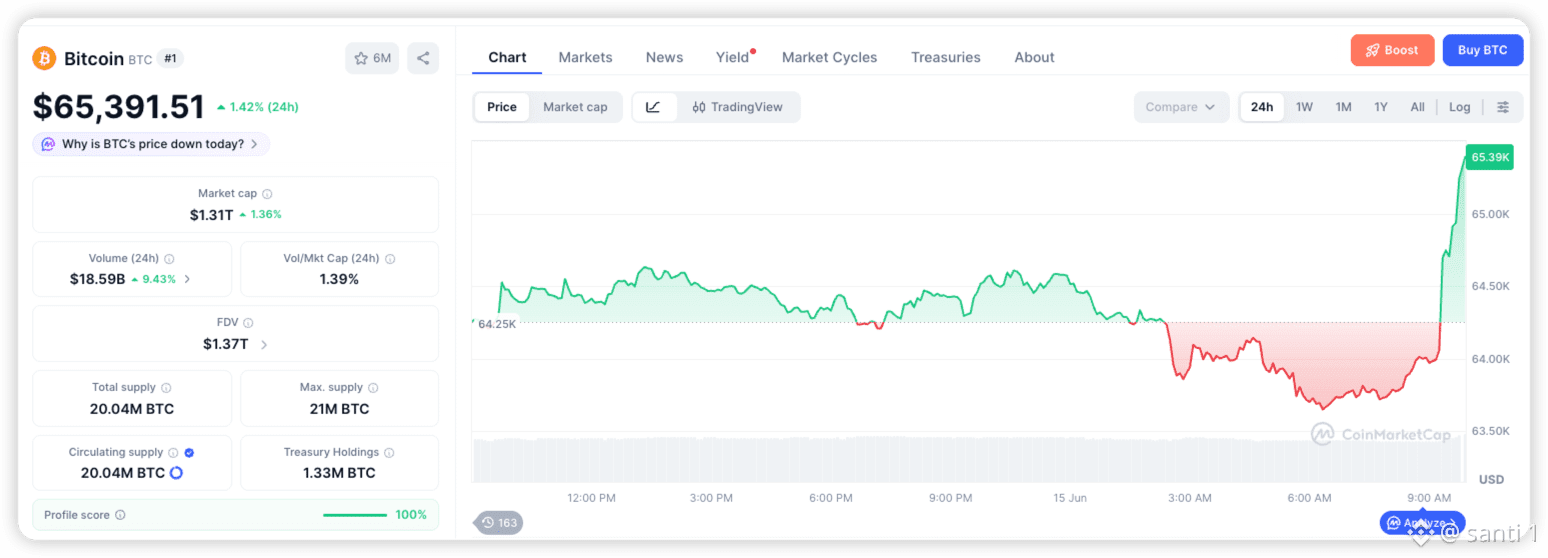Select the line chart icon
This screenshot has height=558, width=1548.
(x=654, y=107)
